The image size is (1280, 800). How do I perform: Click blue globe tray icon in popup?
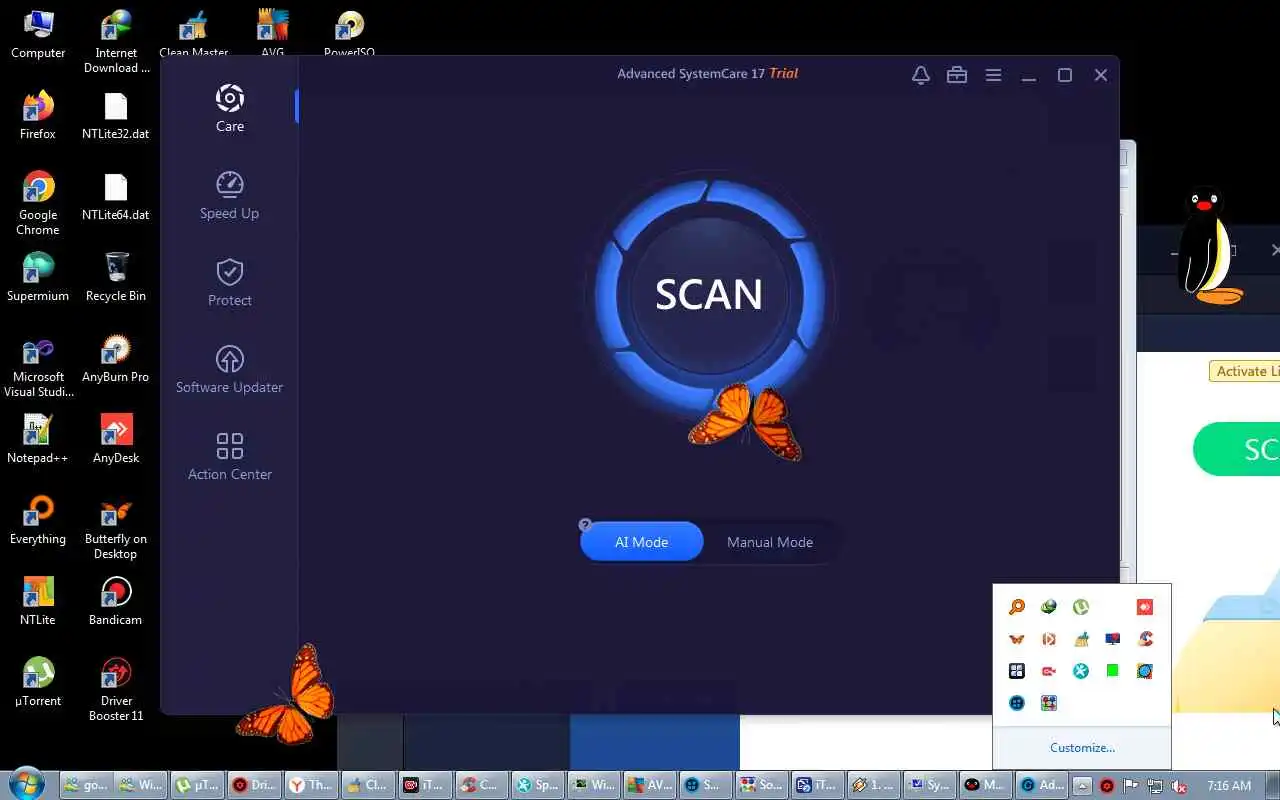[1145, 671]
